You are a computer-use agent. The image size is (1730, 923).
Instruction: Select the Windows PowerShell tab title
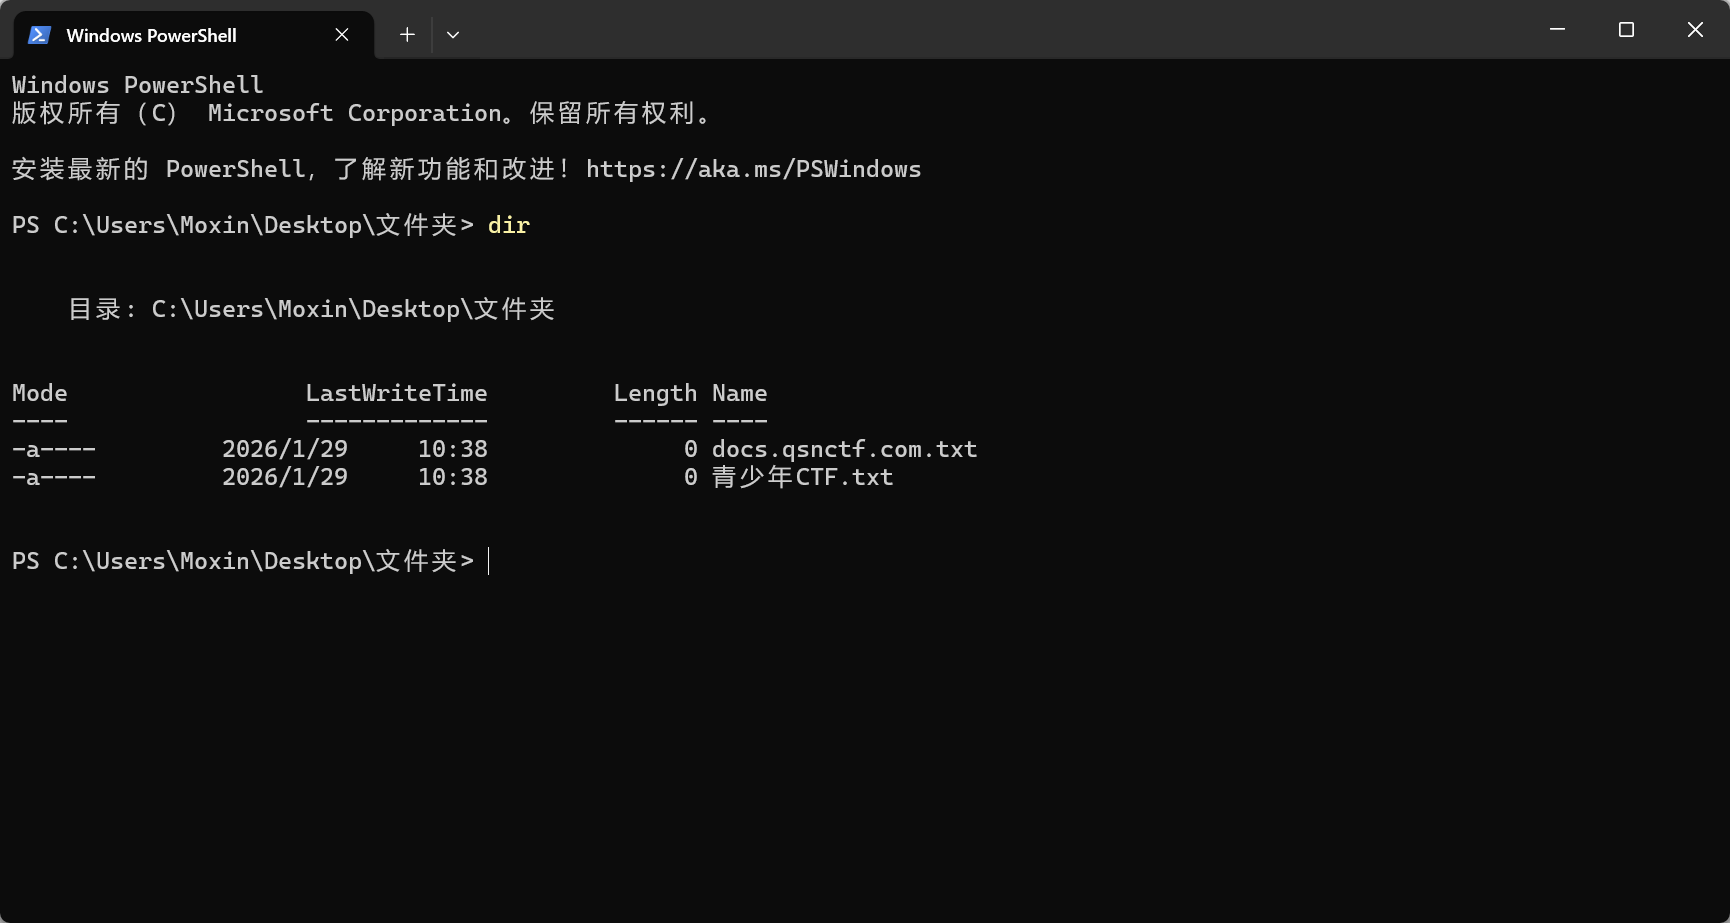(151, 35)
